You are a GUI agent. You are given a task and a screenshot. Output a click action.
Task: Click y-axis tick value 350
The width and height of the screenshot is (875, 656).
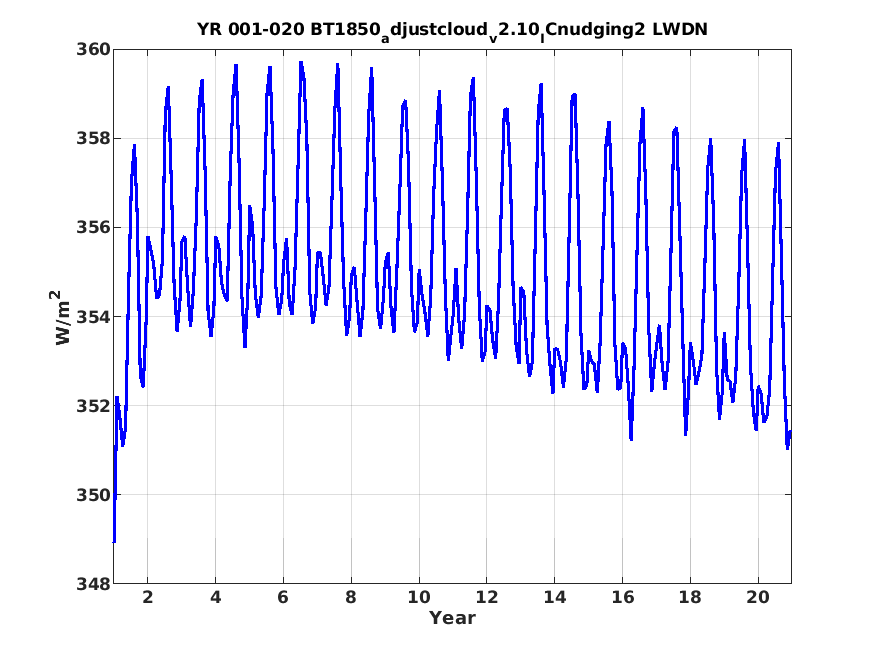point(93,495)
